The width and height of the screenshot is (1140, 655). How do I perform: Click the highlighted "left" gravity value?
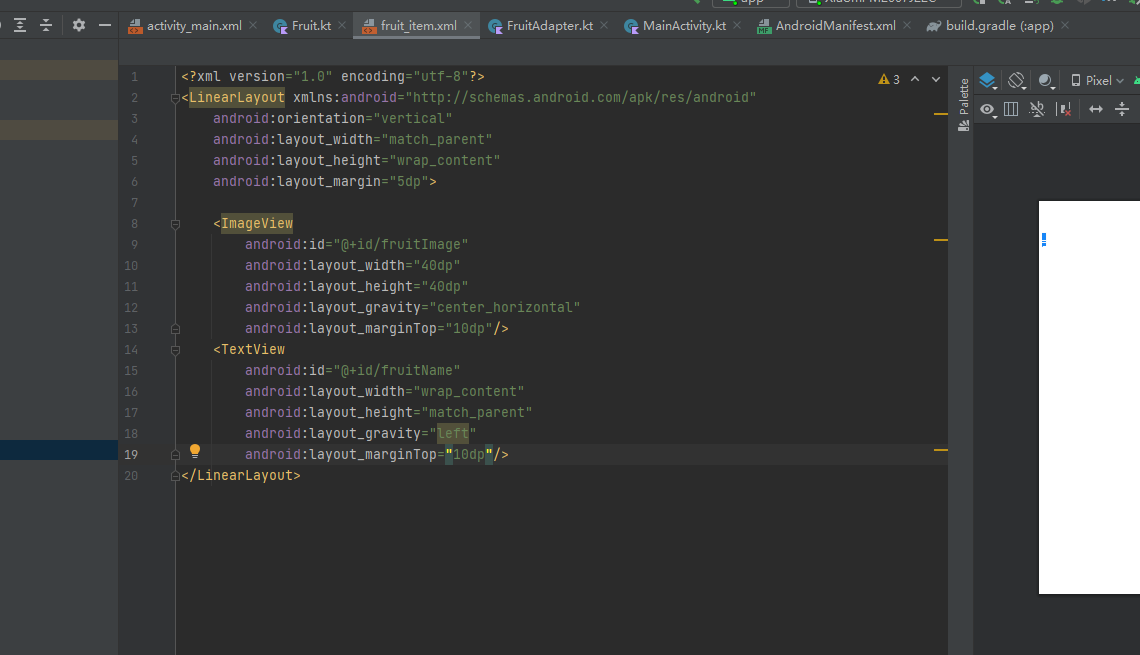tap(453, 434)
